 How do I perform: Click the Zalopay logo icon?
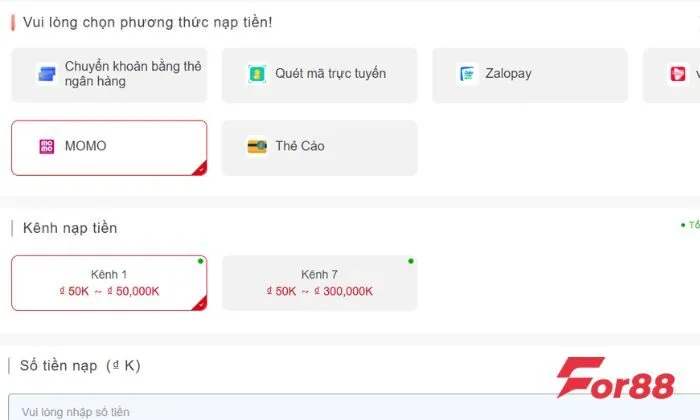click(x=467, y=74)
